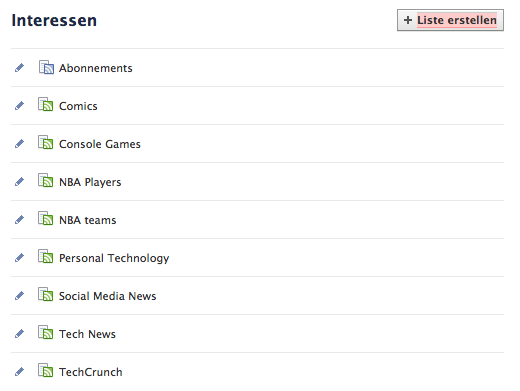Click the pencil icon beside Console Games
This screenshot has height=391, width=520.
click(x=20, y=144)
